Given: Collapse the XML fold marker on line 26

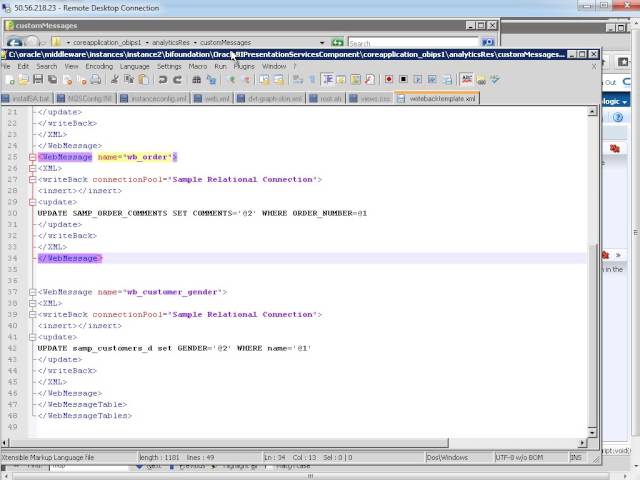Looking at the screenshot, I should click(33, 168).
